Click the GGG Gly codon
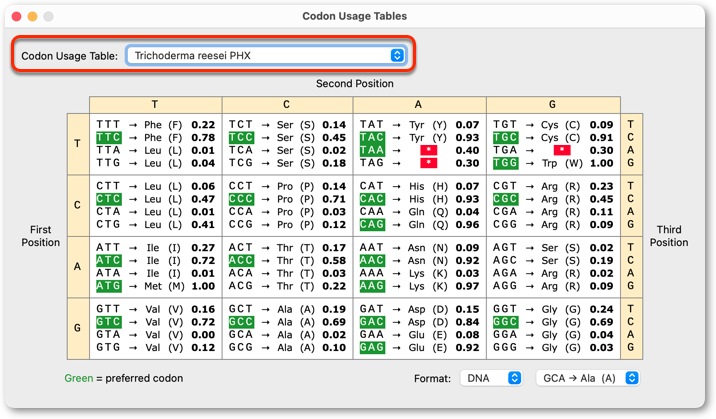 (505, 347)
